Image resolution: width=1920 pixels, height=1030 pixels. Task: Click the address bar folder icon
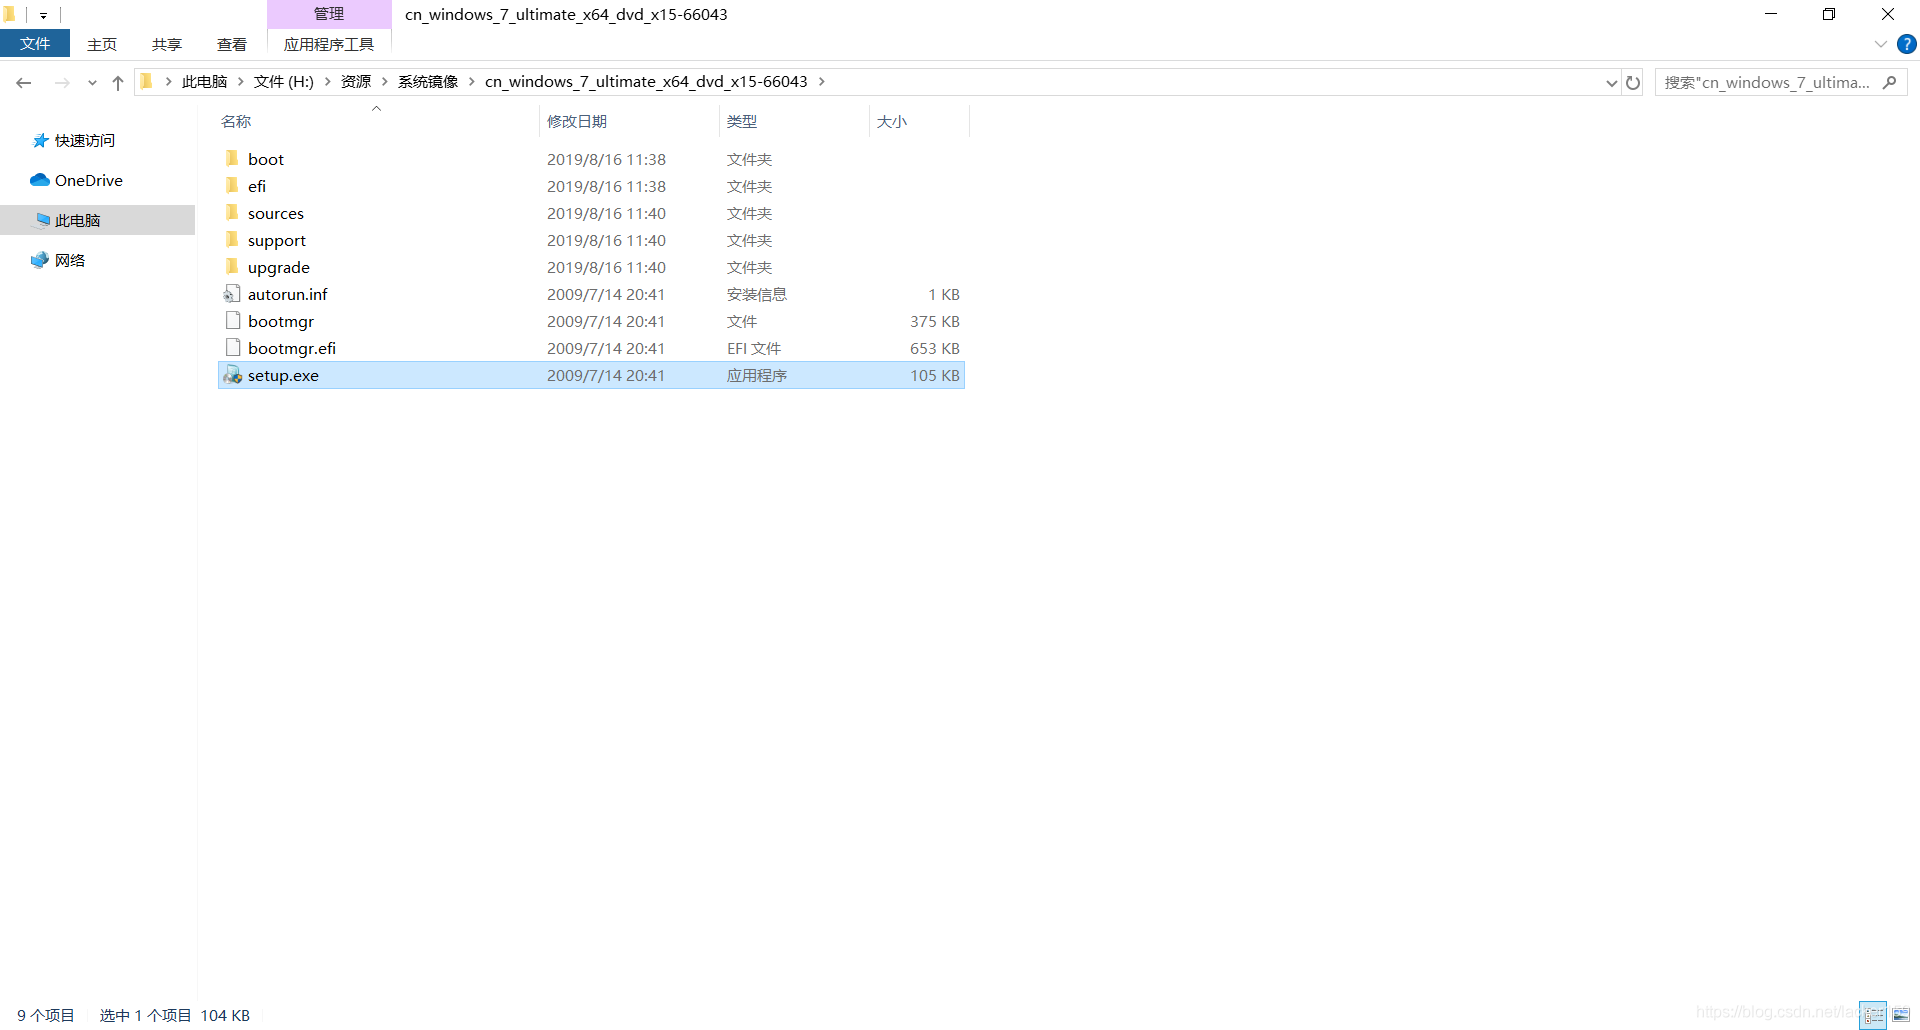147,81
